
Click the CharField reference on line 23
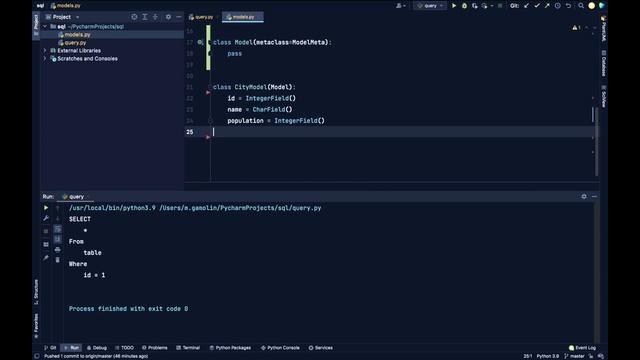coord(269,109)
